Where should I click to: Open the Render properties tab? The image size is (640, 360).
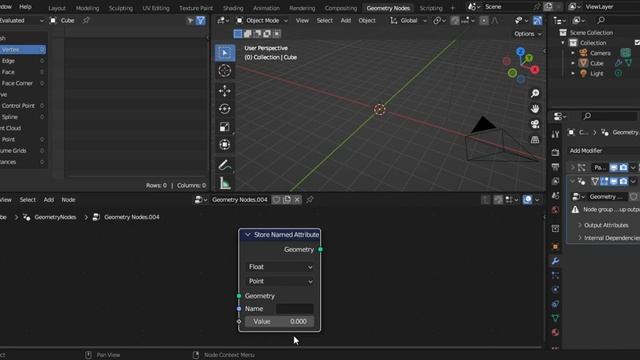[555, 152]
